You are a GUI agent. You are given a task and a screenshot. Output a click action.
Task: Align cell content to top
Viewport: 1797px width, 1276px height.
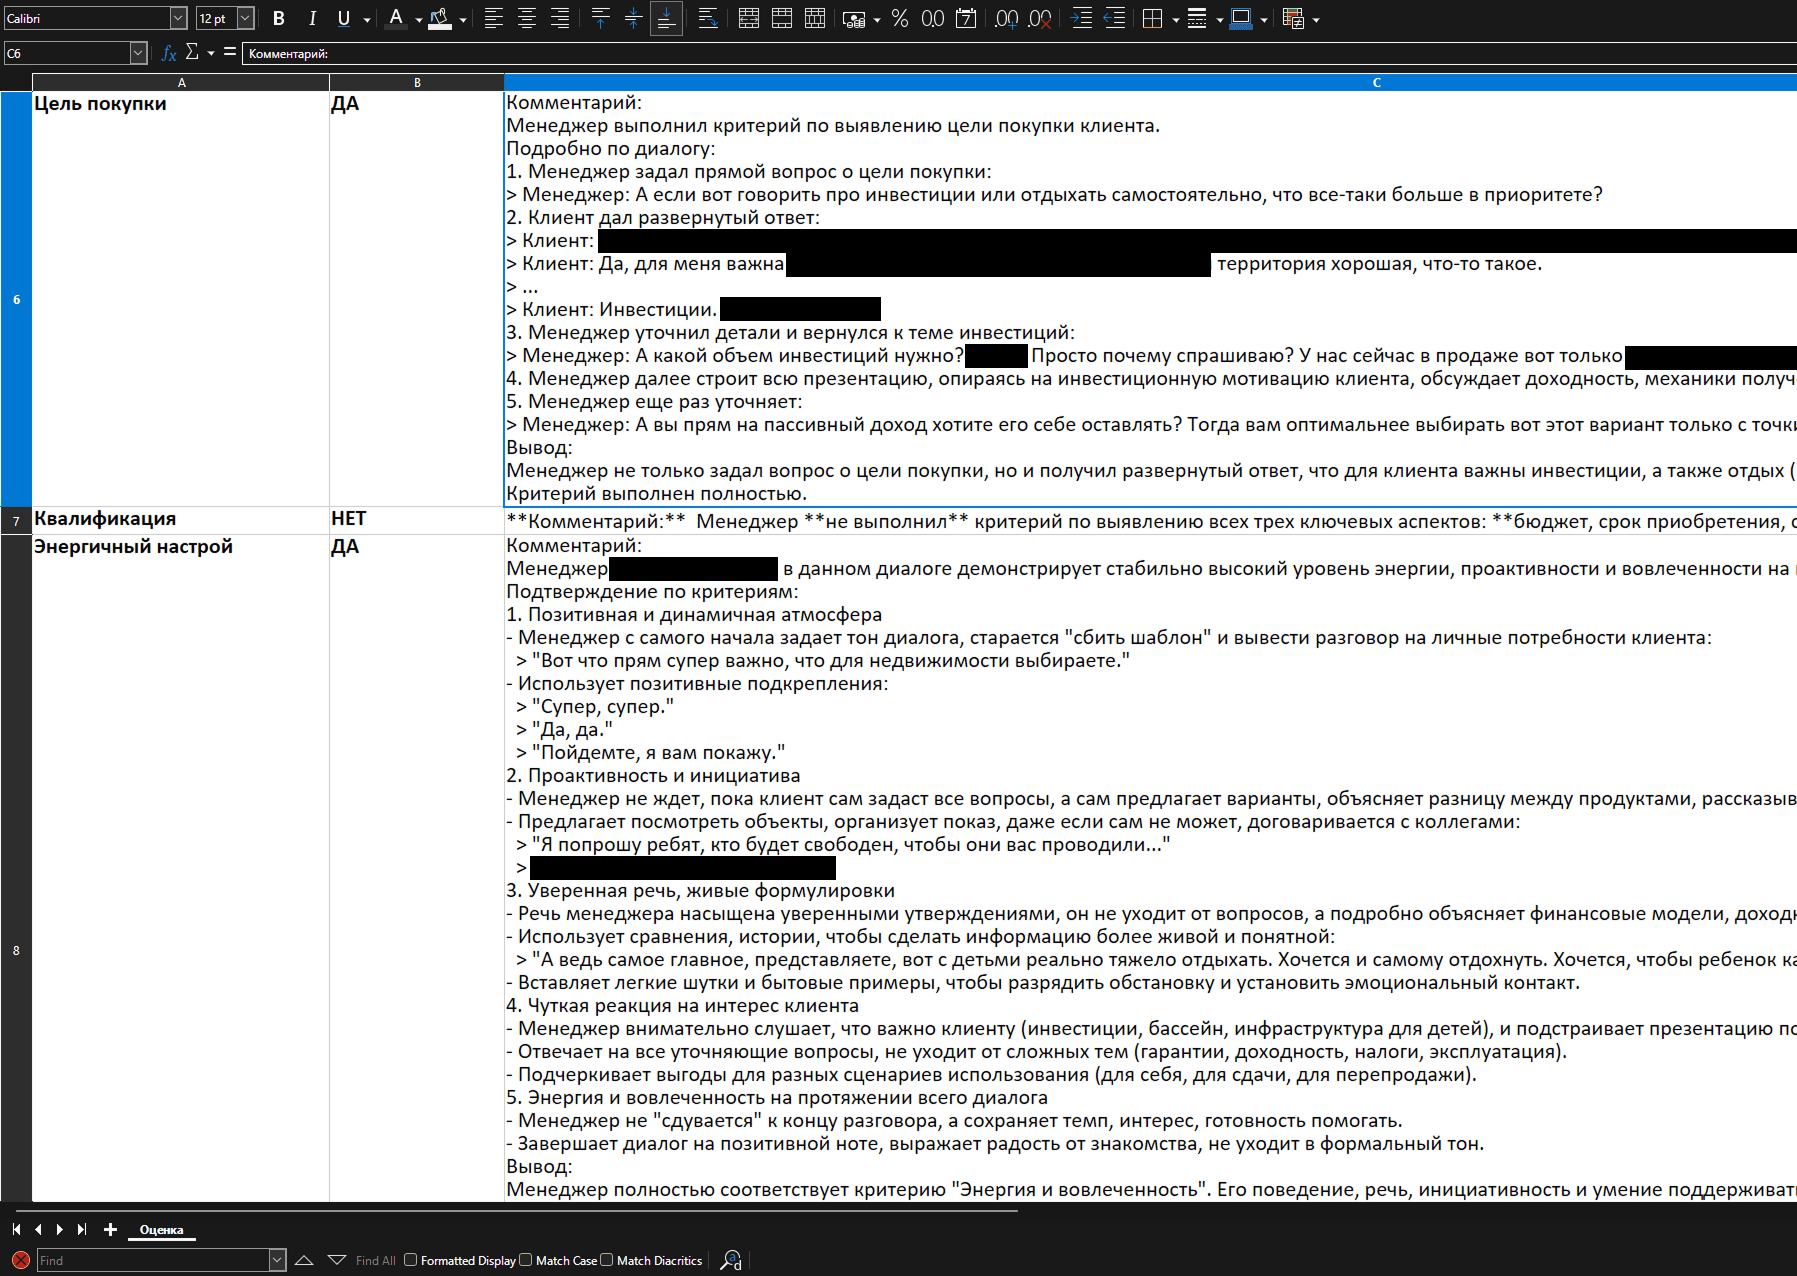coord(600,18)
